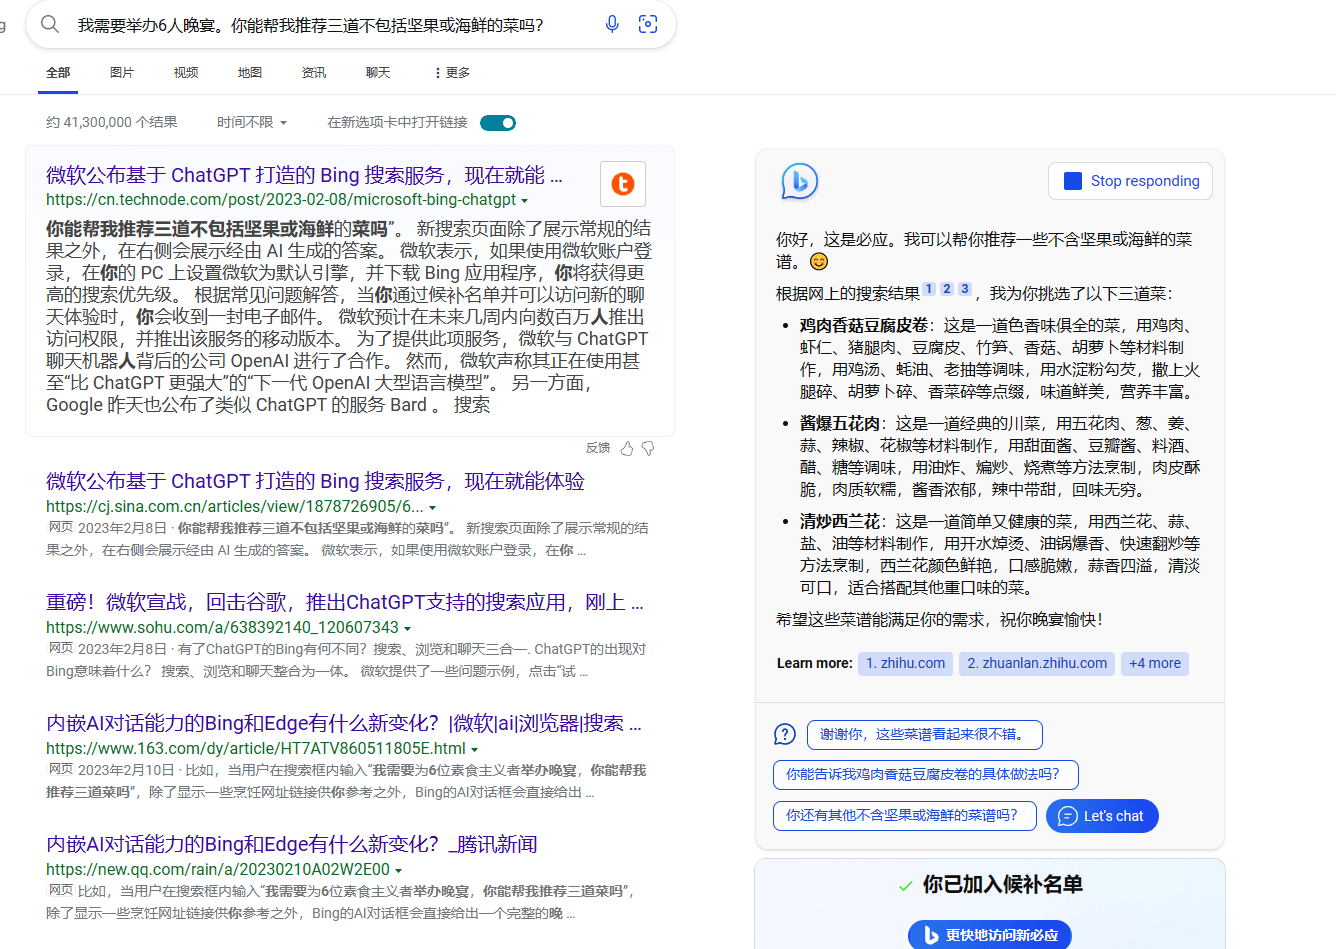This screenshot has height=949, width=1336.
Task: Give thumbs down feedback on result
Action: click(648, 448)
